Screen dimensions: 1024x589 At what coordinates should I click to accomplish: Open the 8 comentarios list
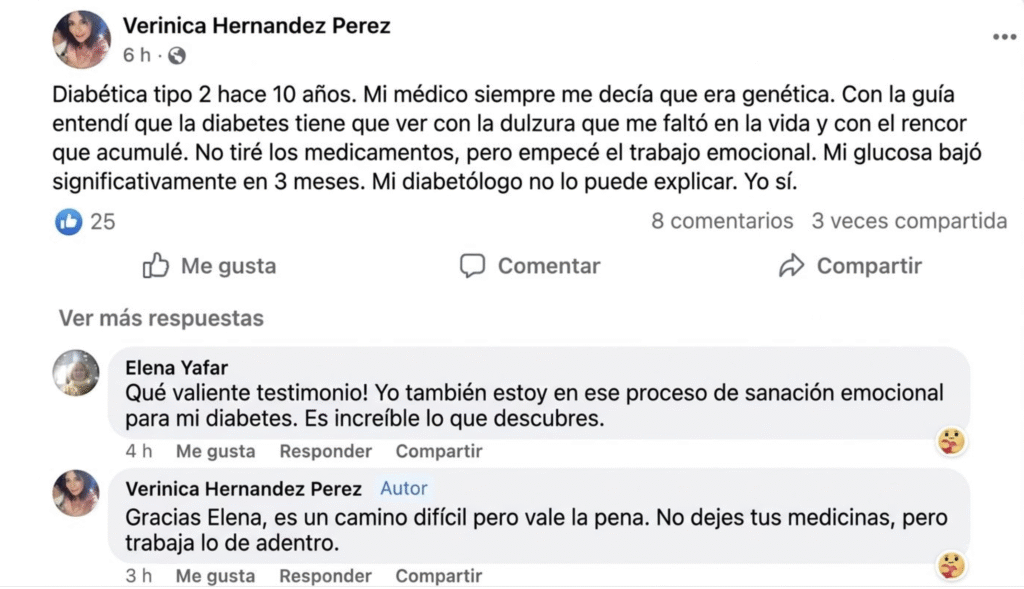(x=722, y=221)
